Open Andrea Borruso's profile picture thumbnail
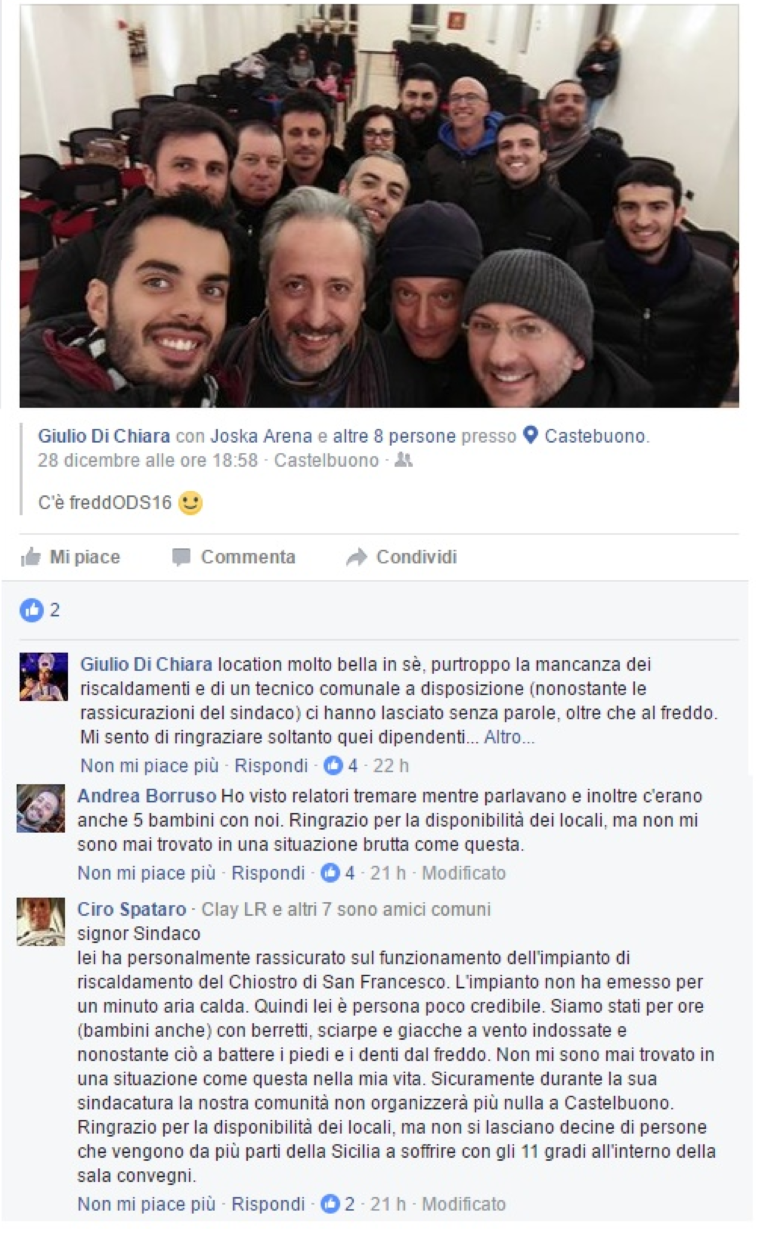This screenshot has height=1256, width=768. [x=41, y=808]
